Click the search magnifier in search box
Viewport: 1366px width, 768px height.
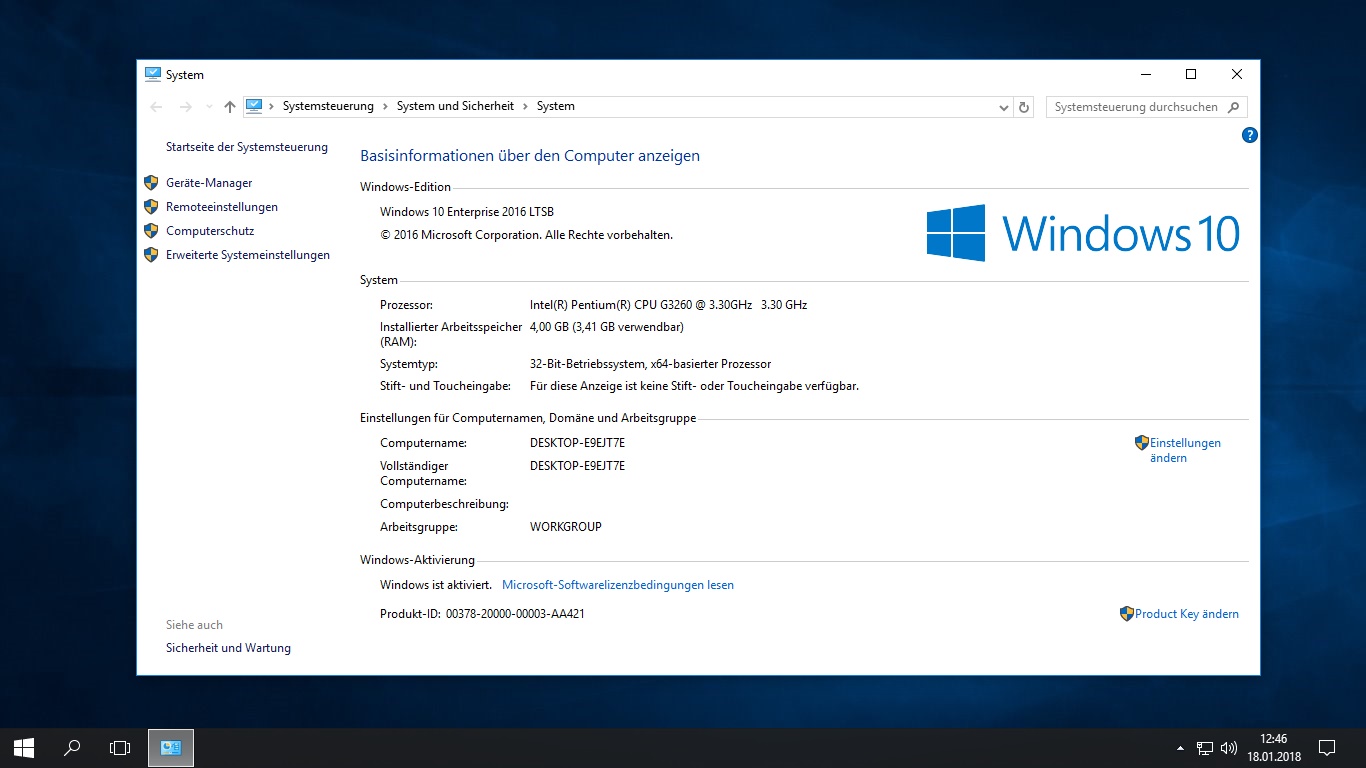pyautogui.click(x=1233, y=107)
